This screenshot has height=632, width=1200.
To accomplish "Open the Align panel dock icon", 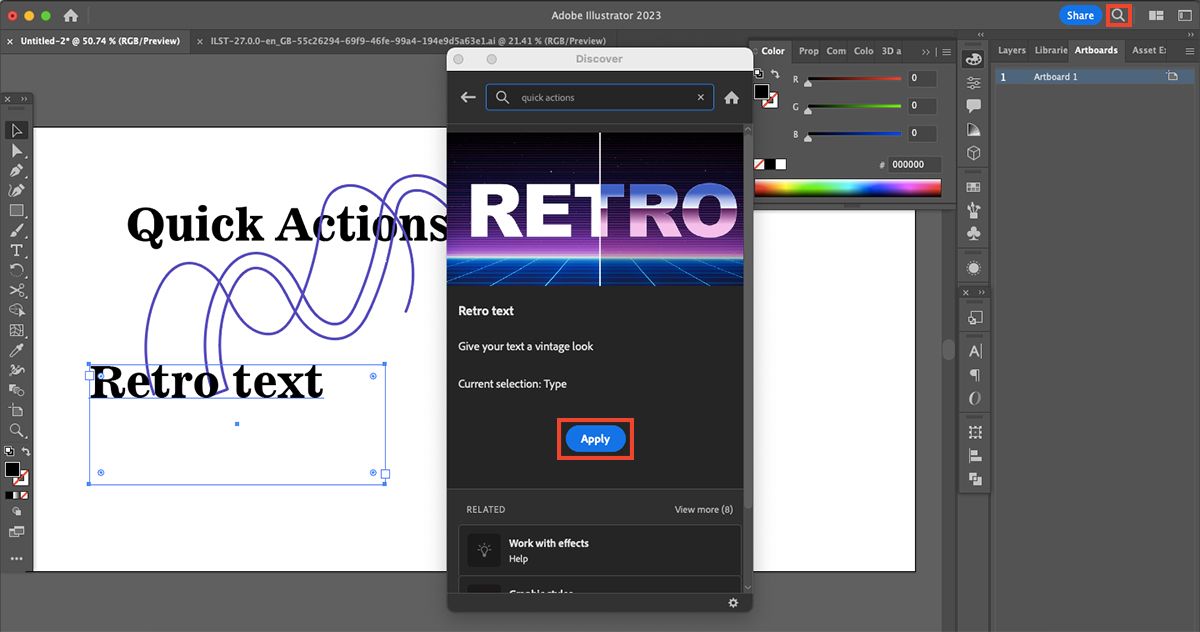I will point(975,455).
